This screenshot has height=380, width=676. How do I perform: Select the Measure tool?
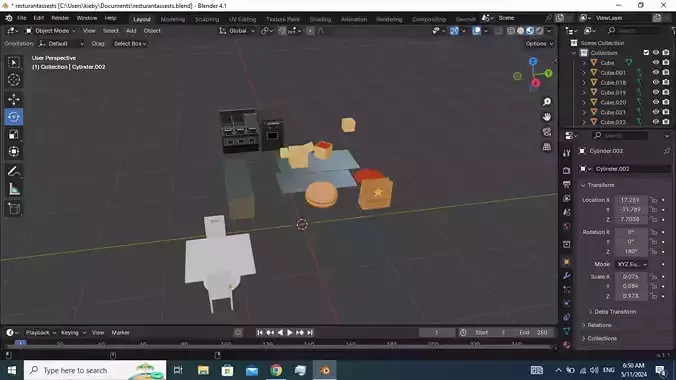point(14,189)
